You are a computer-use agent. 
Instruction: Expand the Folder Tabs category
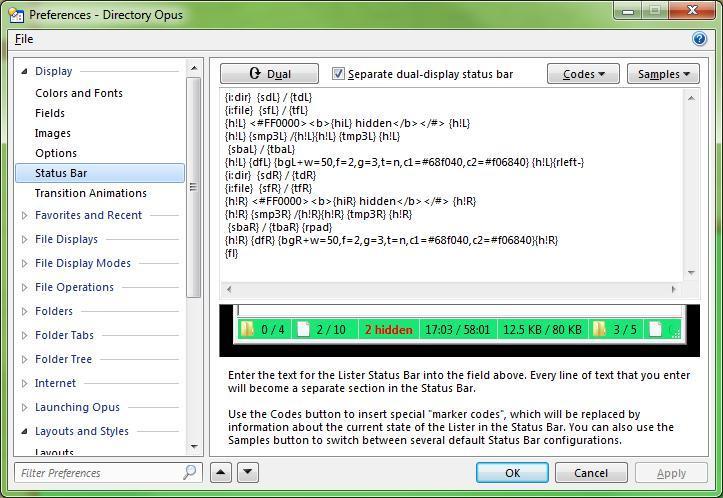[x=24, y=335]
